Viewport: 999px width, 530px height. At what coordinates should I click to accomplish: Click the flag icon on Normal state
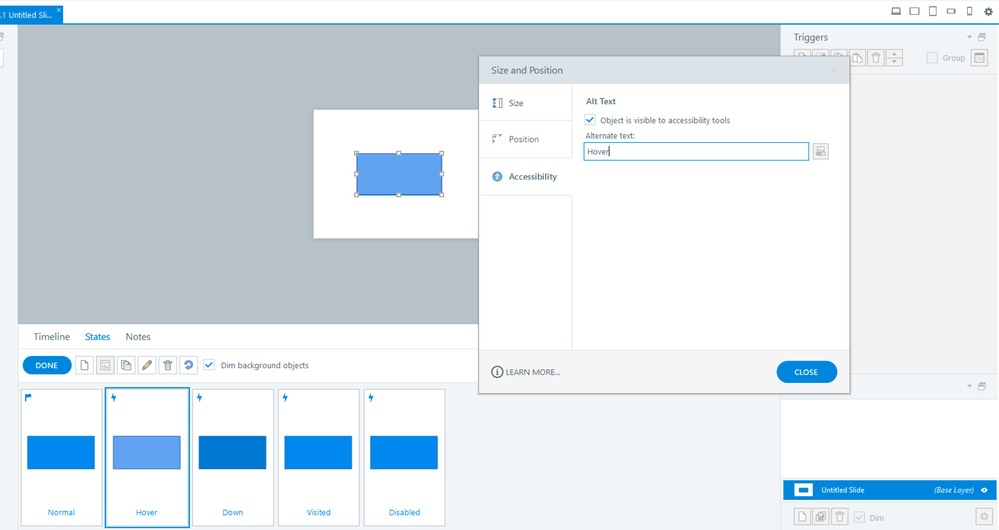point(28,398)
